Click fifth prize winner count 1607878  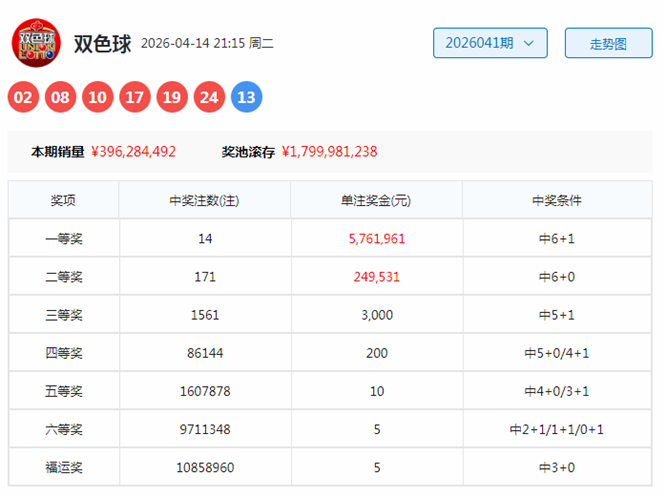205,391
